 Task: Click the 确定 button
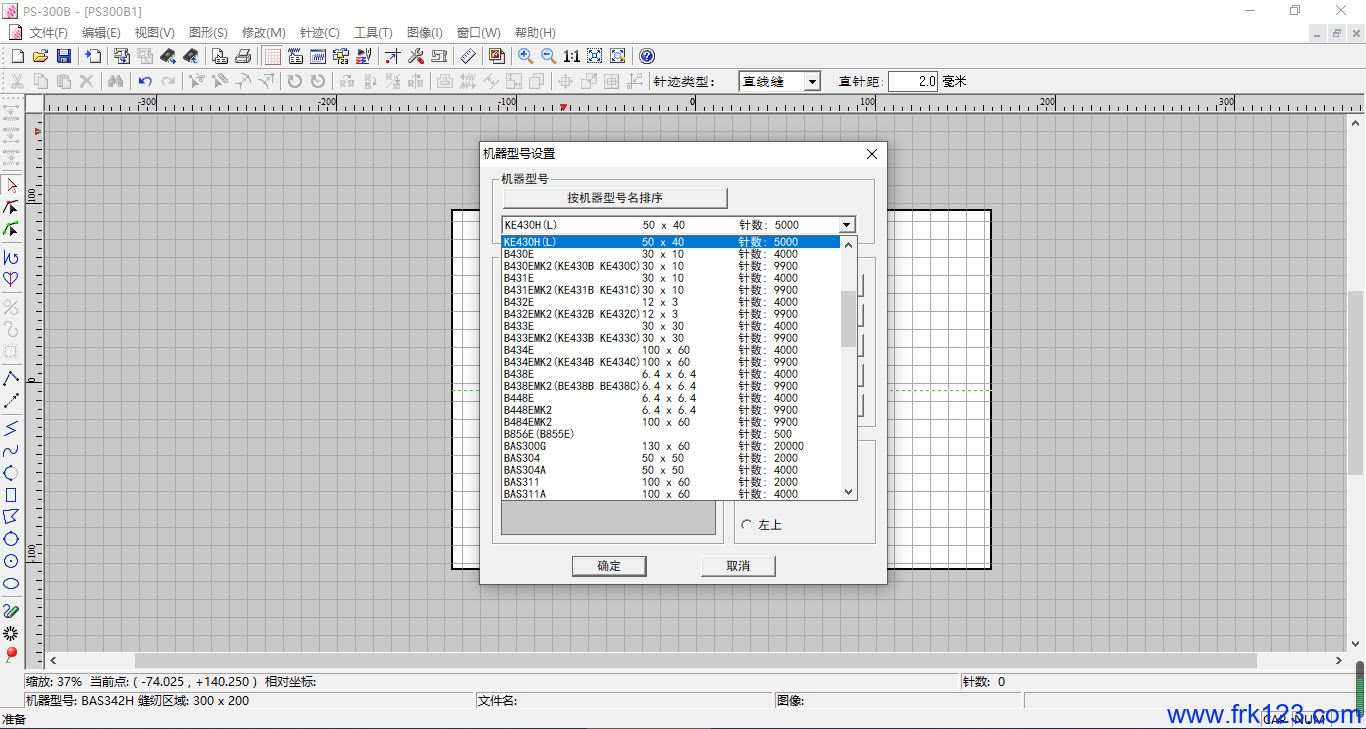[x=609, y=566]
